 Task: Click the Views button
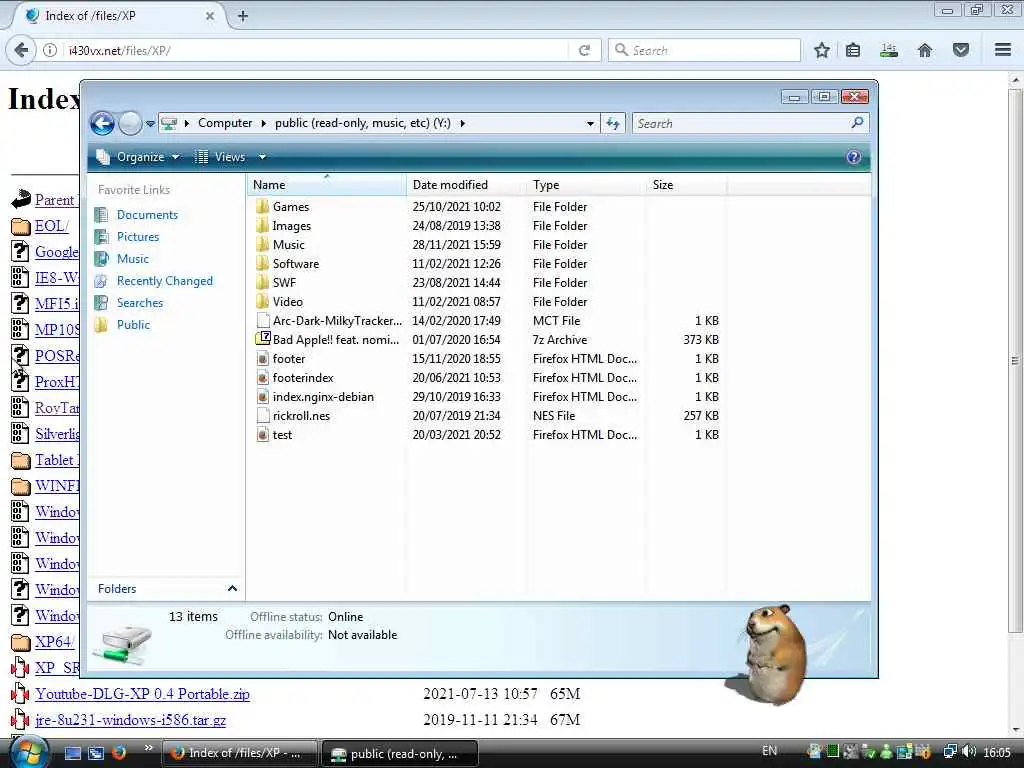click(x=221, y=157)
